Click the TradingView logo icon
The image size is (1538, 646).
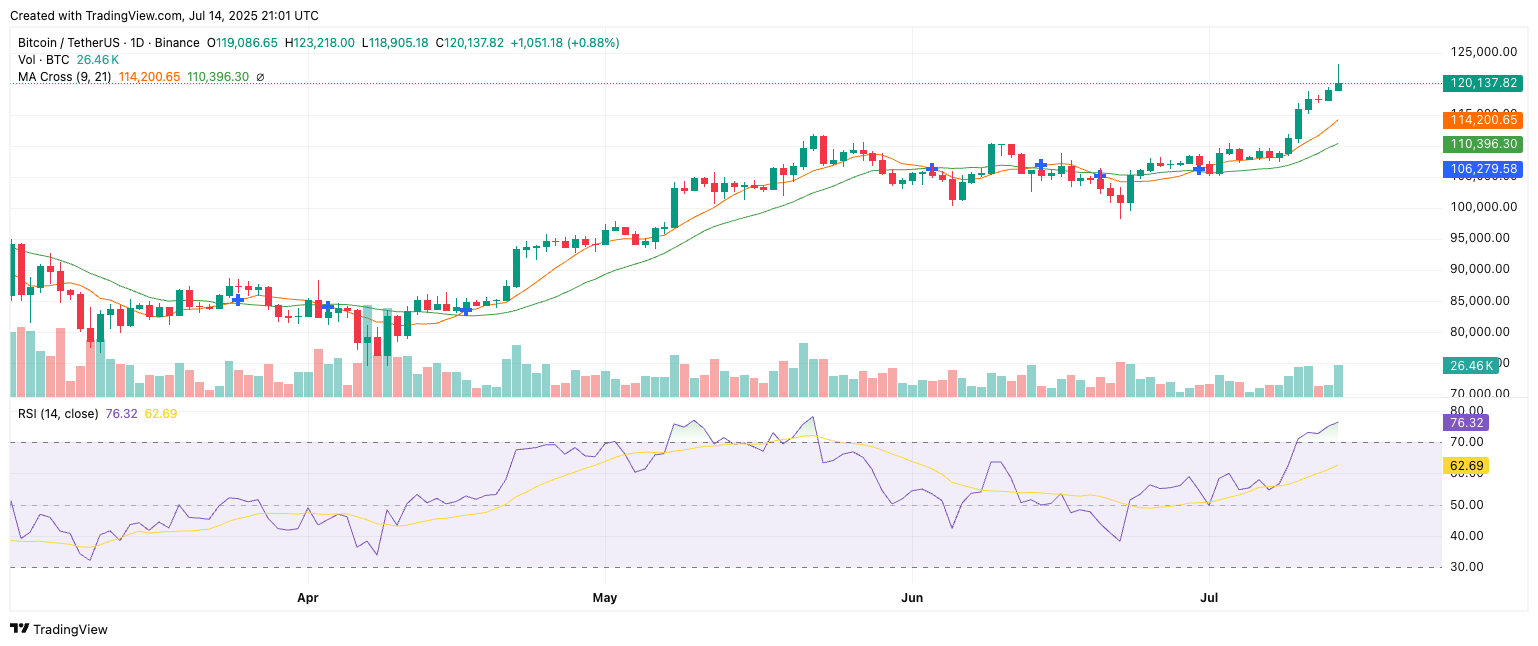19,629
